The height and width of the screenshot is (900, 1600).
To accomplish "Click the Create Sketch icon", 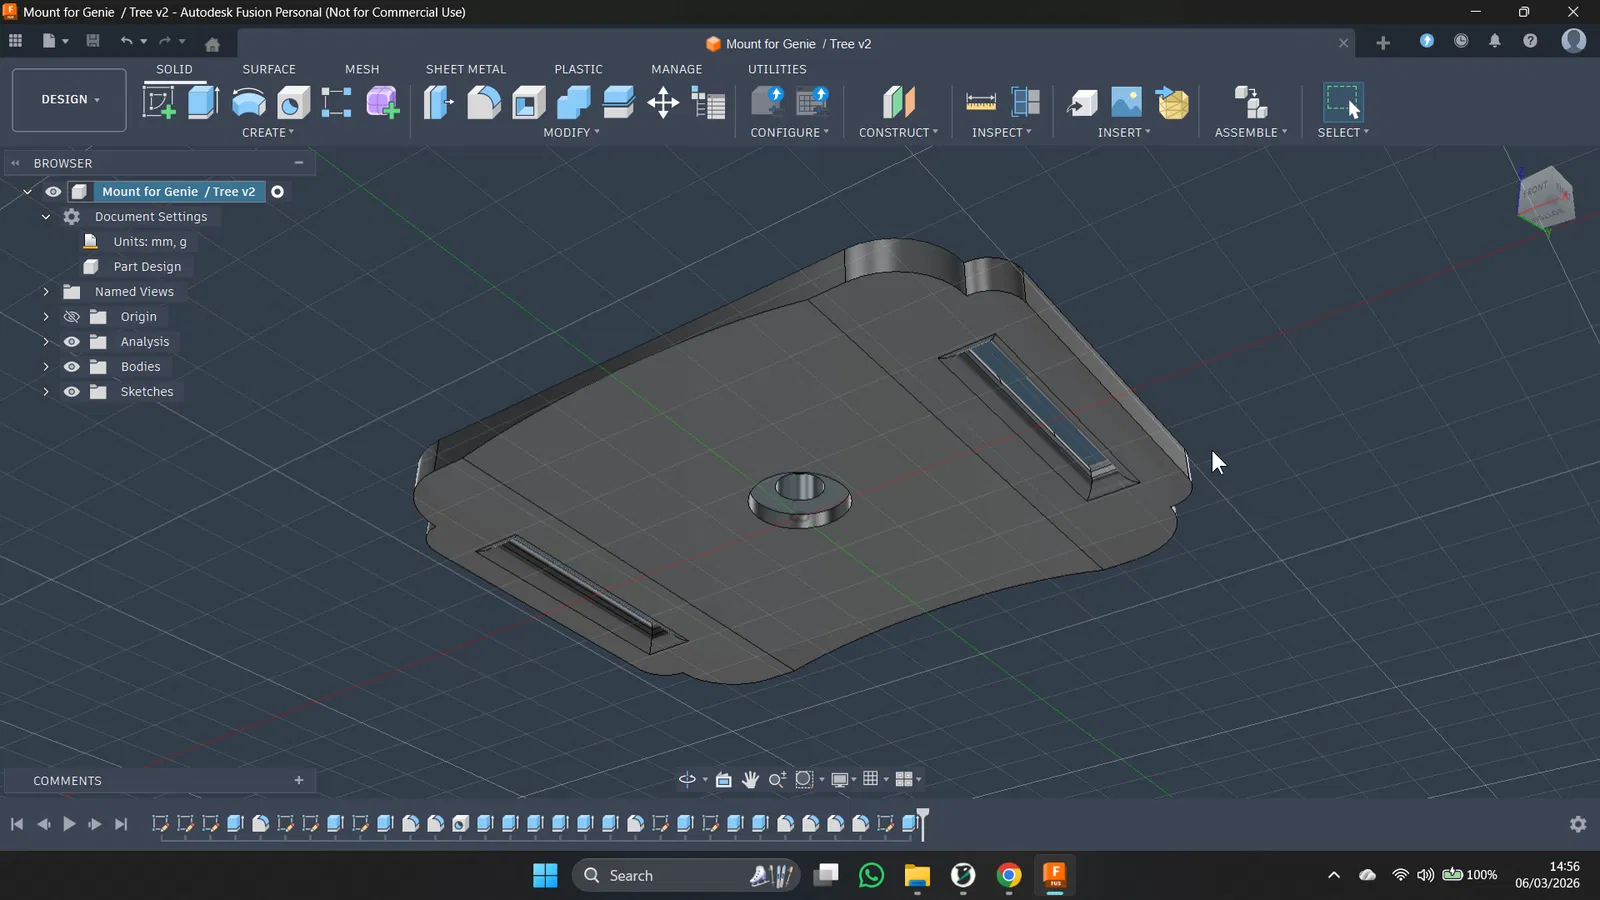I will pyautogui.click(x=159, y=102).
